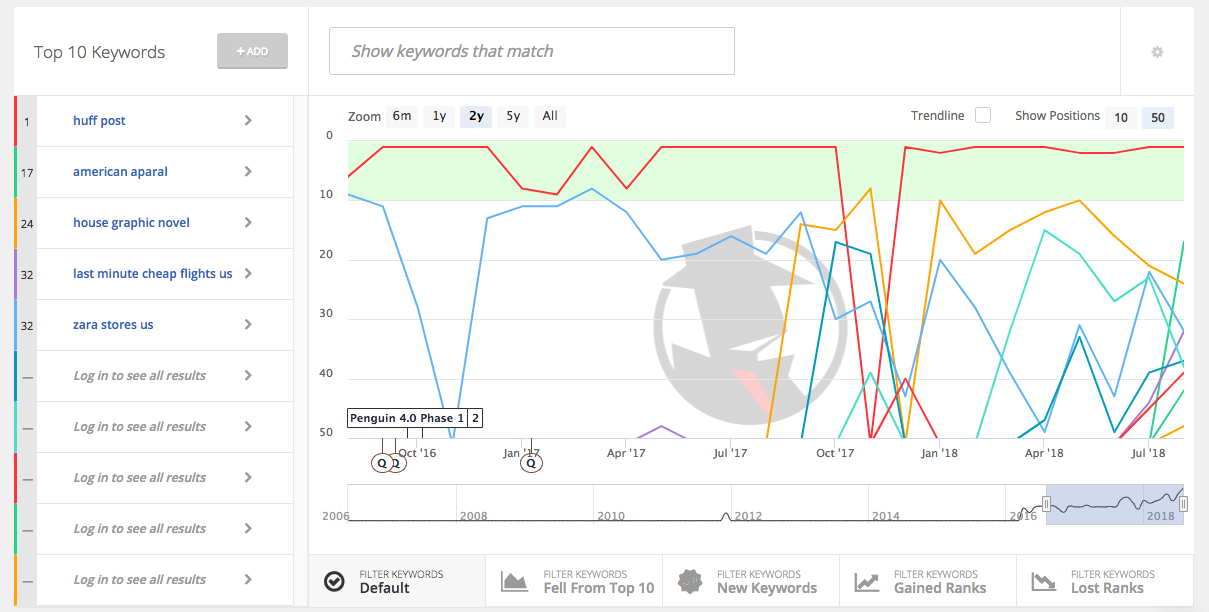Select the All zoom range
This screenshot has width=1209, height=612.
coord(549,115)
